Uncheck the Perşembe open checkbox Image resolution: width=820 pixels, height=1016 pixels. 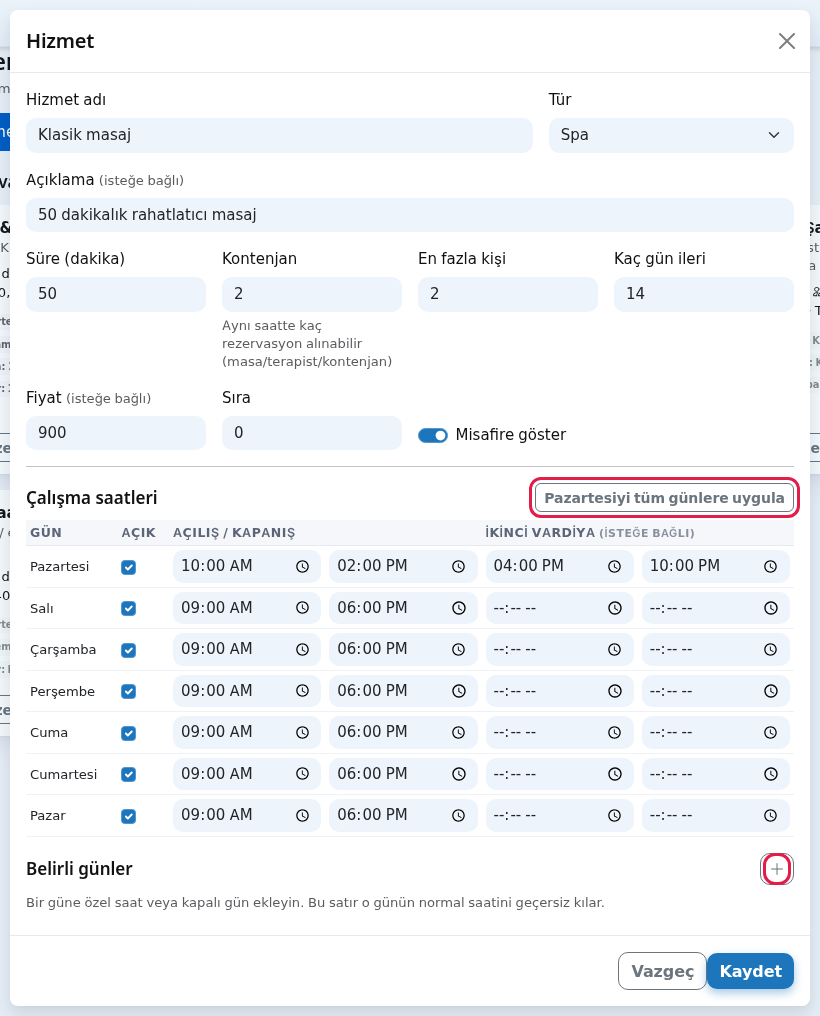[128, 691]
